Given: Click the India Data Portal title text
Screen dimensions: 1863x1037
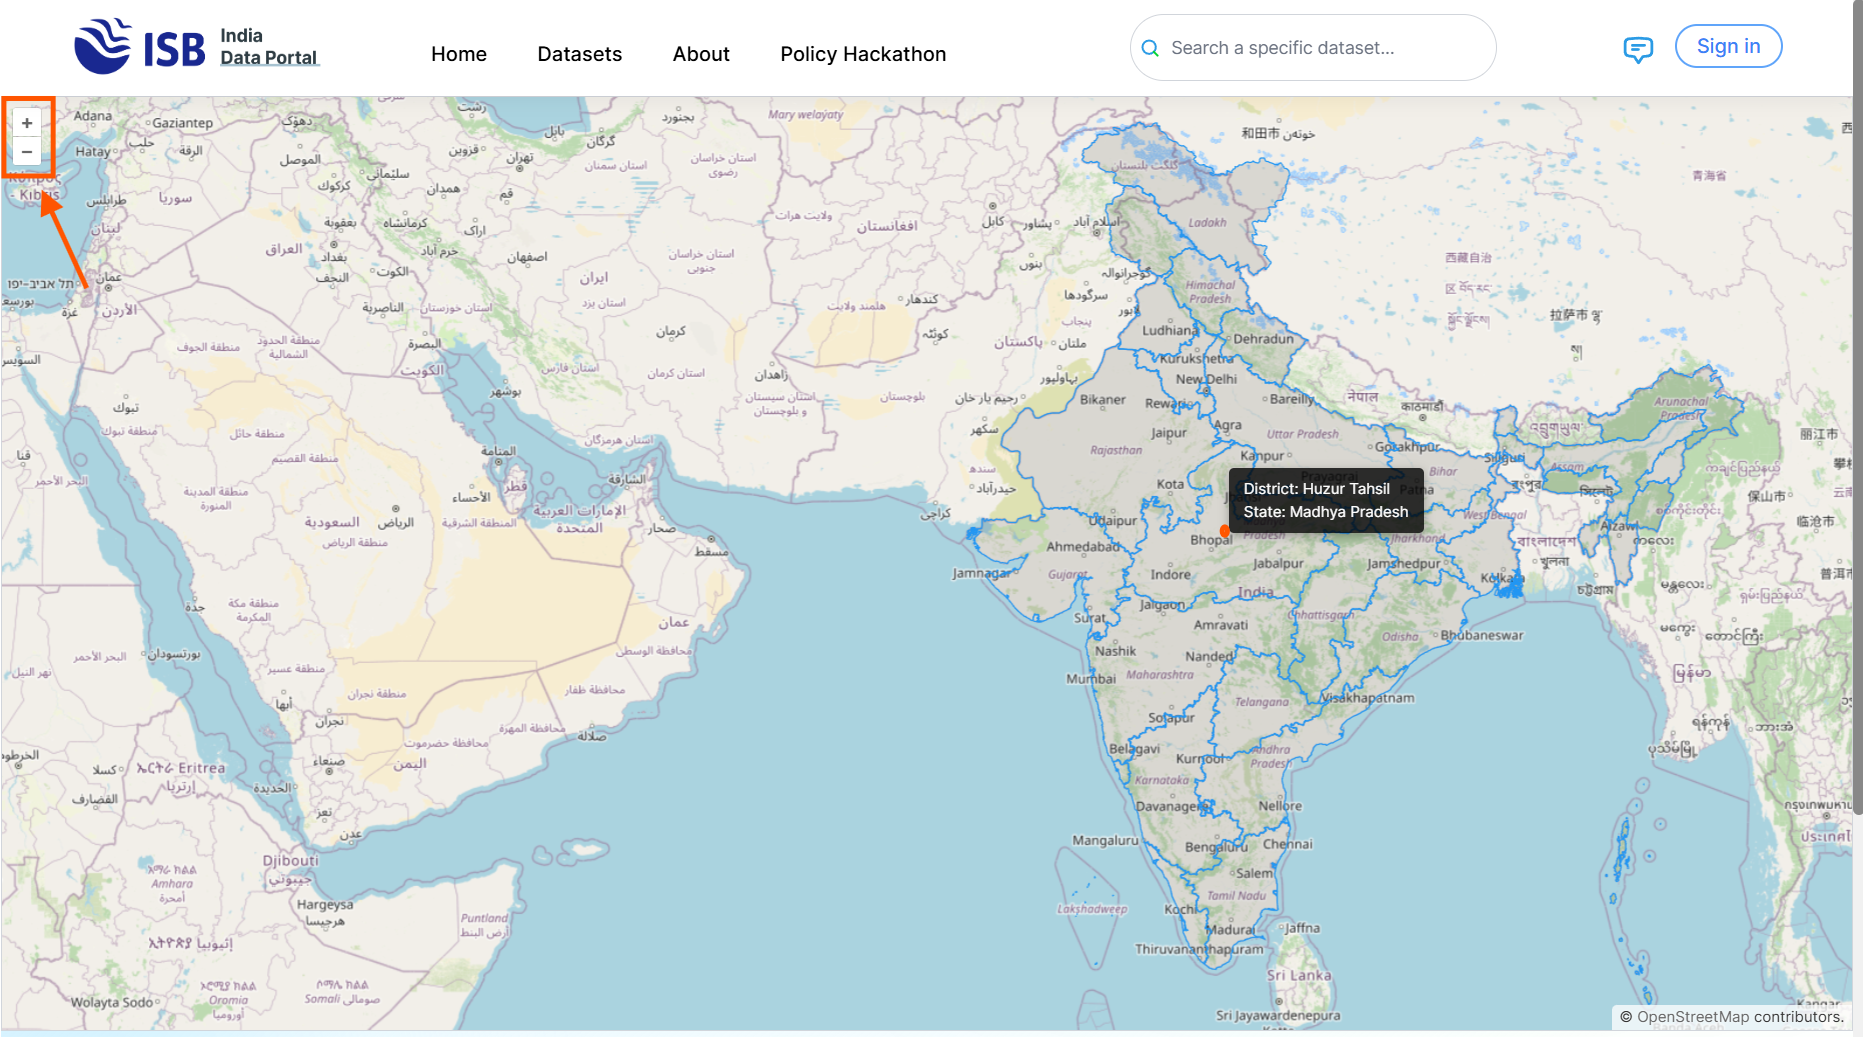Looking at the screenshot, I should (x=268, y=47).
